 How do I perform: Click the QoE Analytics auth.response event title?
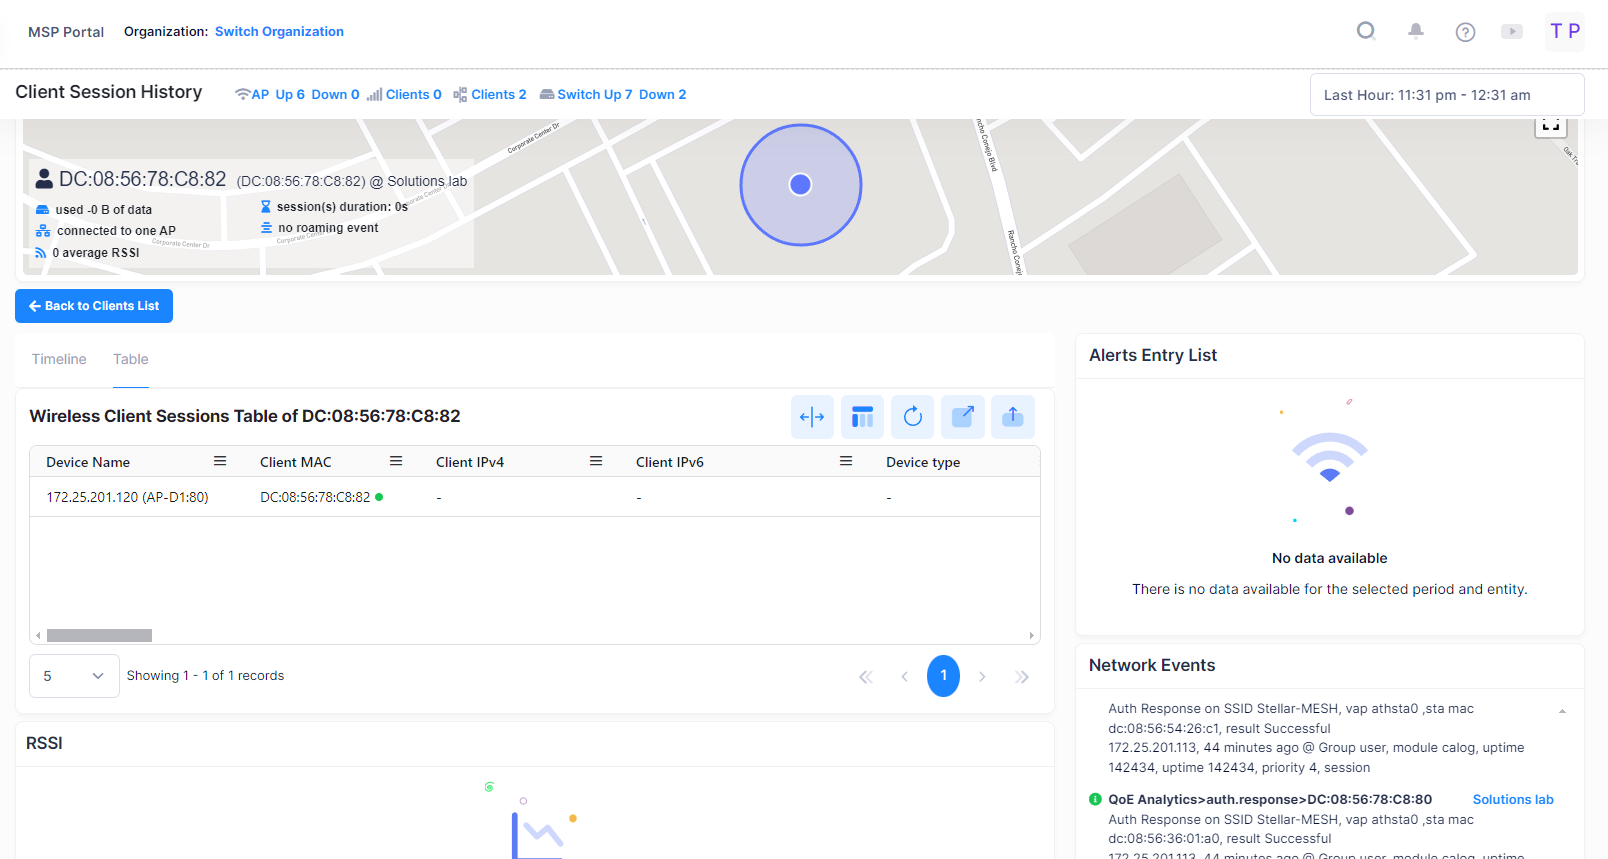pyautogui.click(x=1270, y=799)
